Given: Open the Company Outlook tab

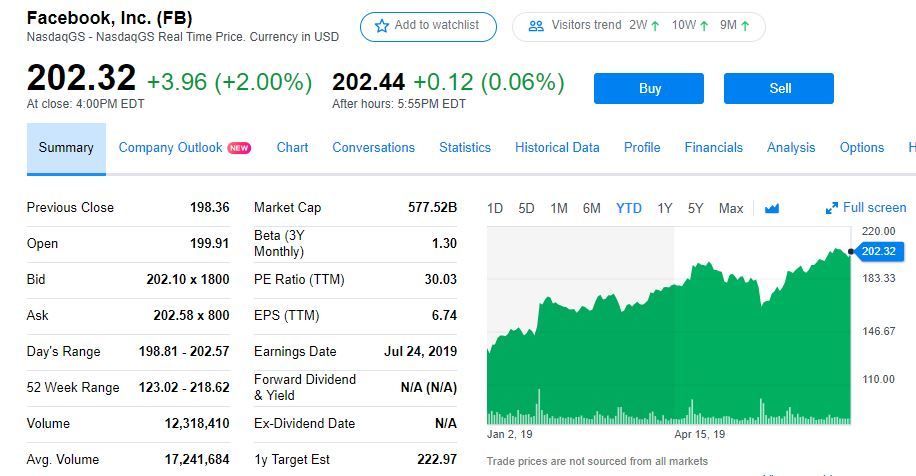Looking at the screenshot, I should [171, 148].
